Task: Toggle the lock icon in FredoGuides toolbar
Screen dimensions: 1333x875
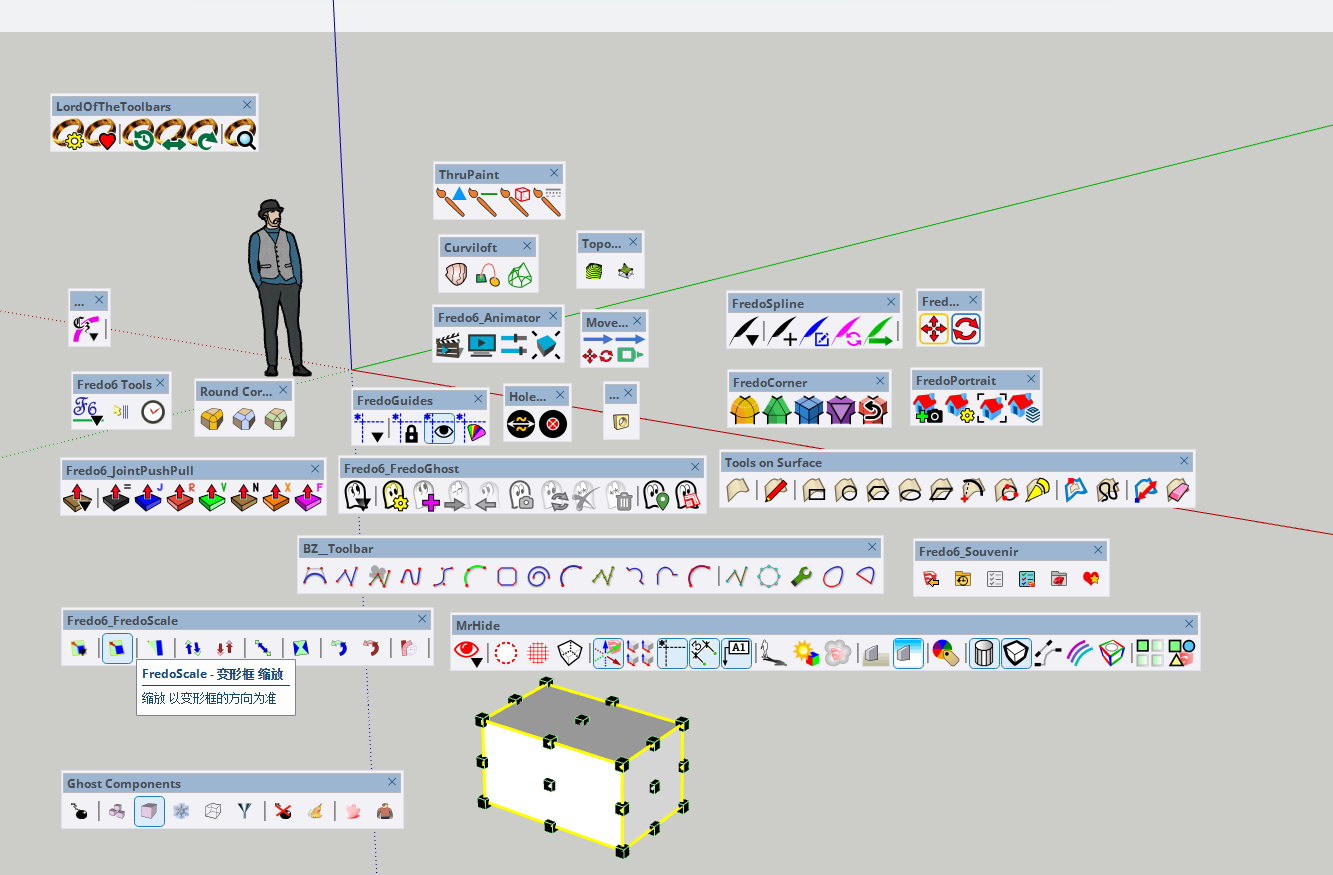Action: 410,431
